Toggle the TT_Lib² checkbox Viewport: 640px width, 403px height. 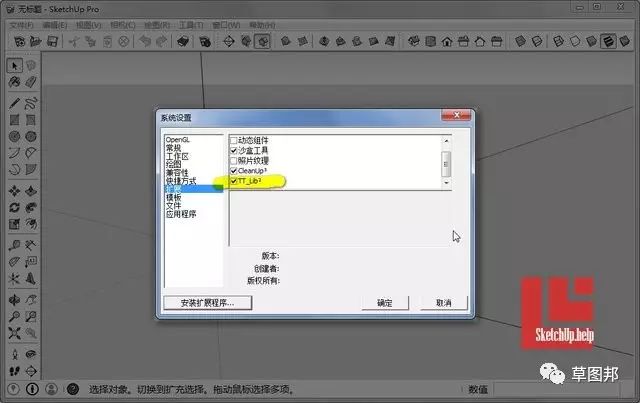(x=233, y=181)
